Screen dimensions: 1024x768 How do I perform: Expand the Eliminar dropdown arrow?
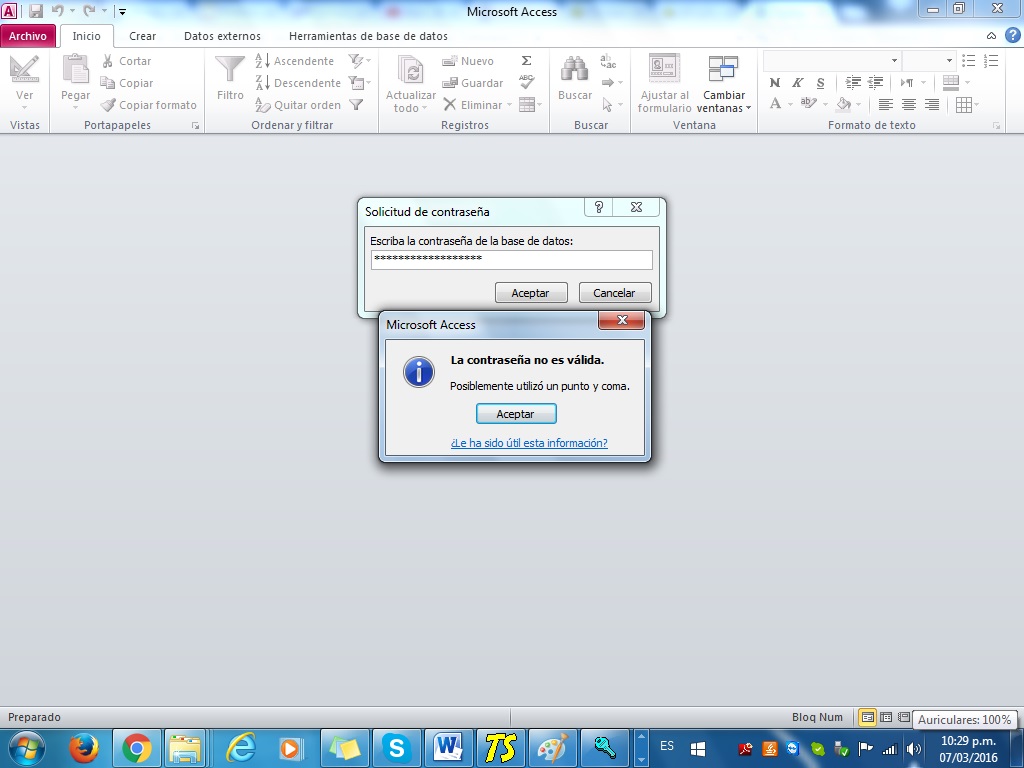click(509, 105)
